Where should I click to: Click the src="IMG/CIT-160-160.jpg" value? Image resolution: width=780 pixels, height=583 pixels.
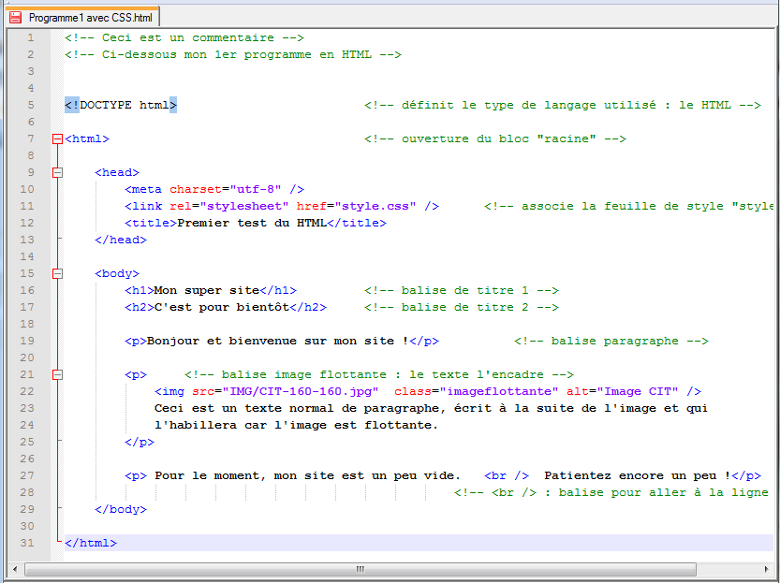pyautogui.click(x=300, y=391)
